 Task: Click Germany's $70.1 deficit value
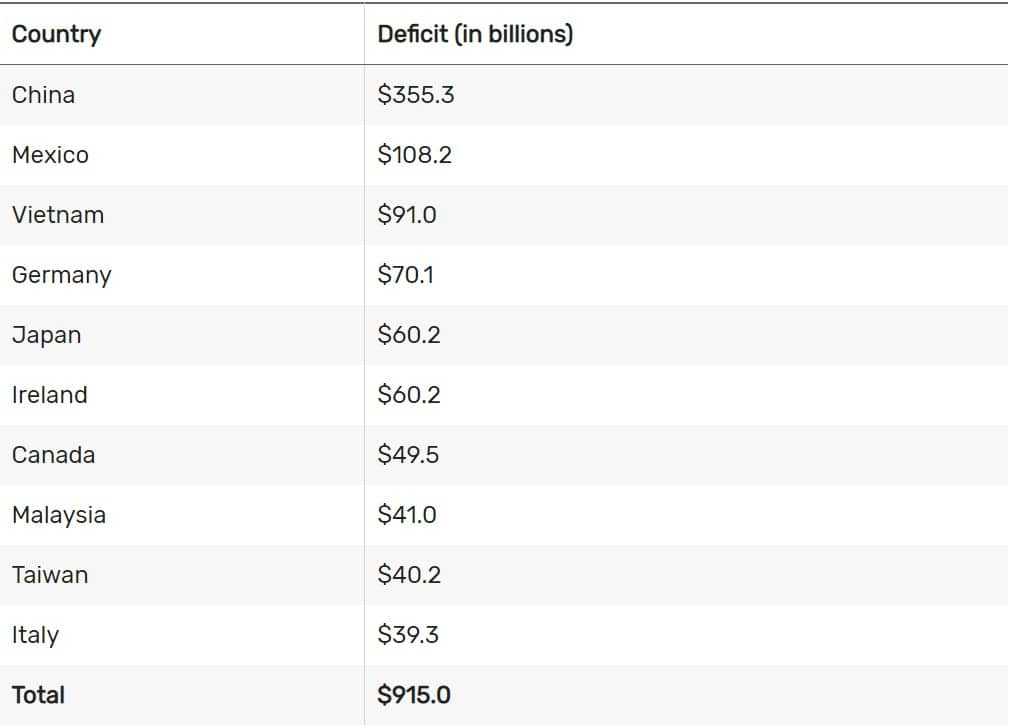[405, 275]
